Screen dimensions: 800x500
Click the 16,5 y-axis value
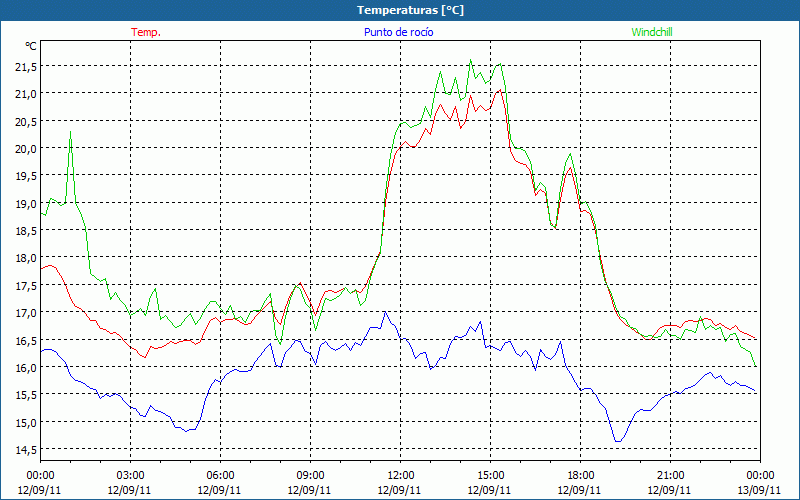click(x=26, y=340)
